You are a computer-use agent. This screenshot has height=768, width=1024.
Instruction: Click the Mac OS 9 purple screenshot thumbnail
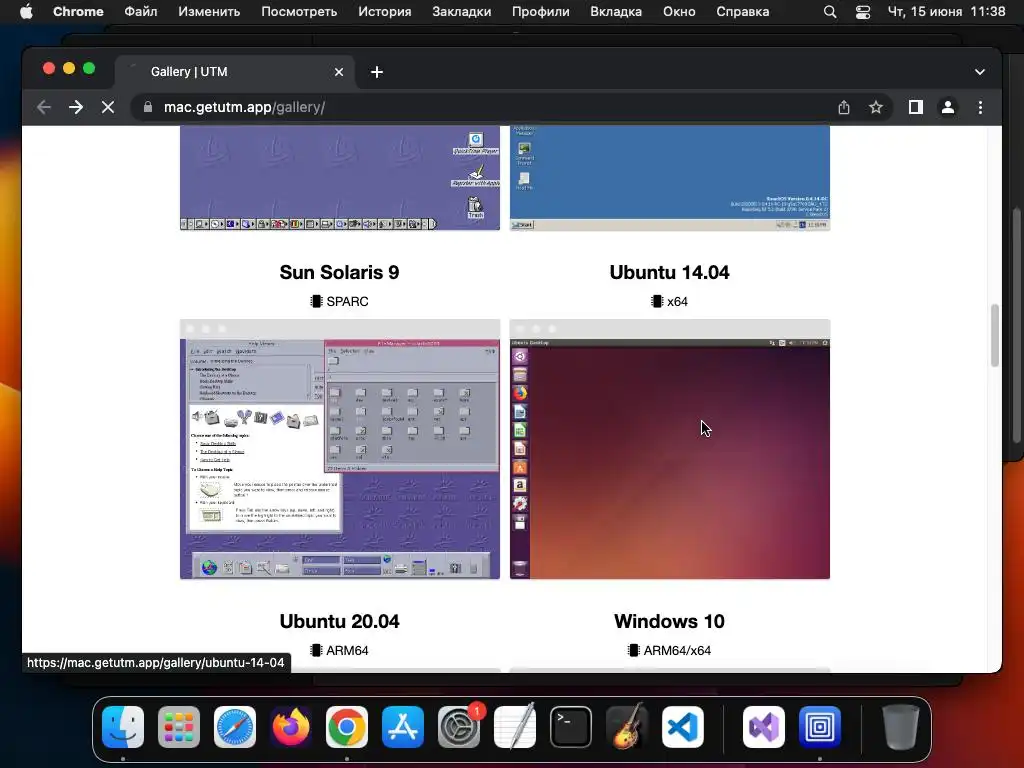point(340,178)
